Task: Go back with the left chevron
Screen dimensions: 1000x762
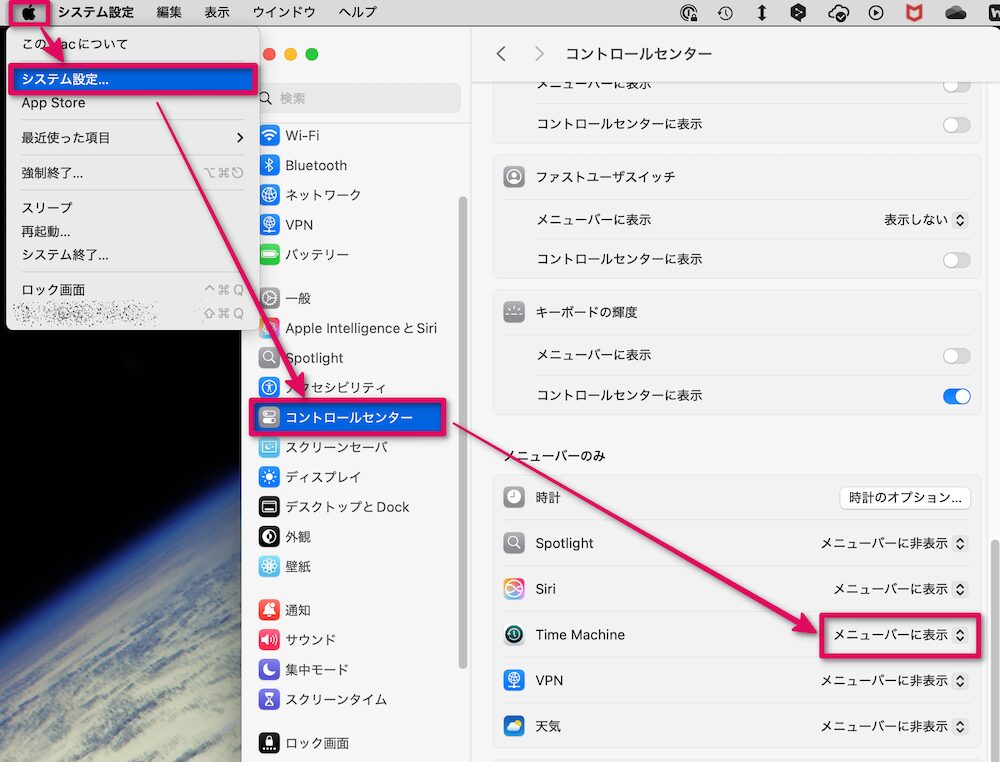Action: pyautogui.click(x=501, y=54)
